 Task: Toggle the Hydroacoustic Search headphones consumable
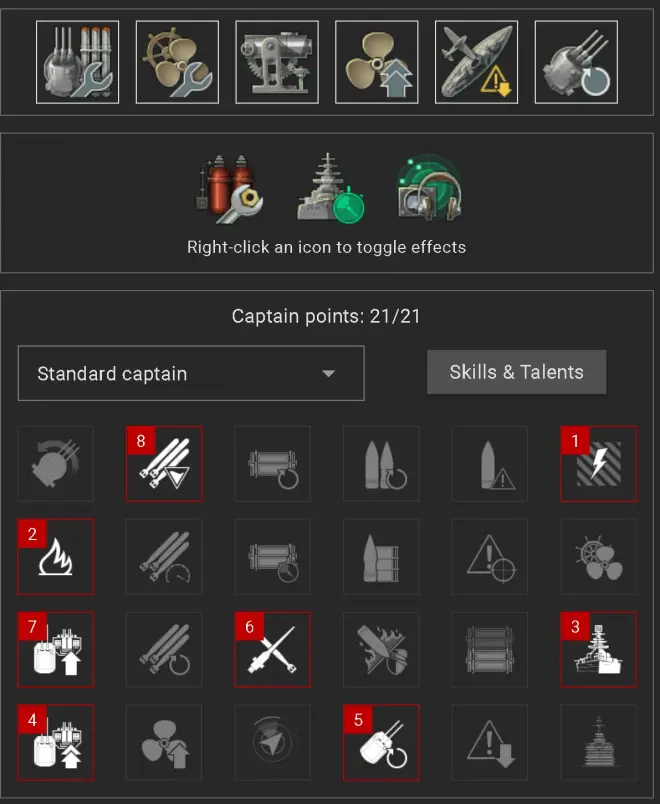pyautogui.click(x=430, y=188)
